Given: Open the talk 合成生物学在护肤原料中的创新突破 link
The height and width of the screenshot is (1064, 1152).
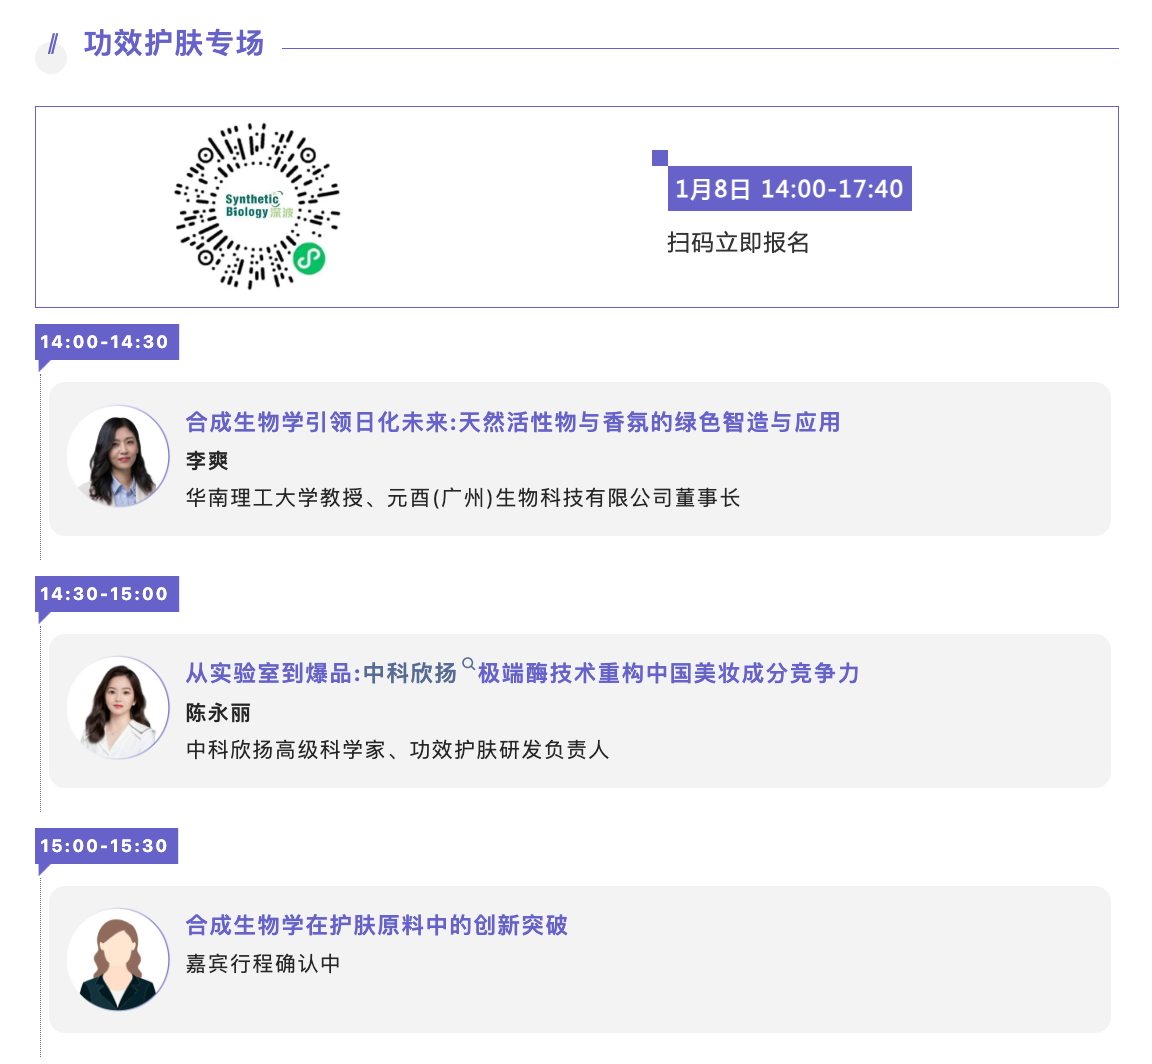Looking at the screenshot, I should (377, 926).
